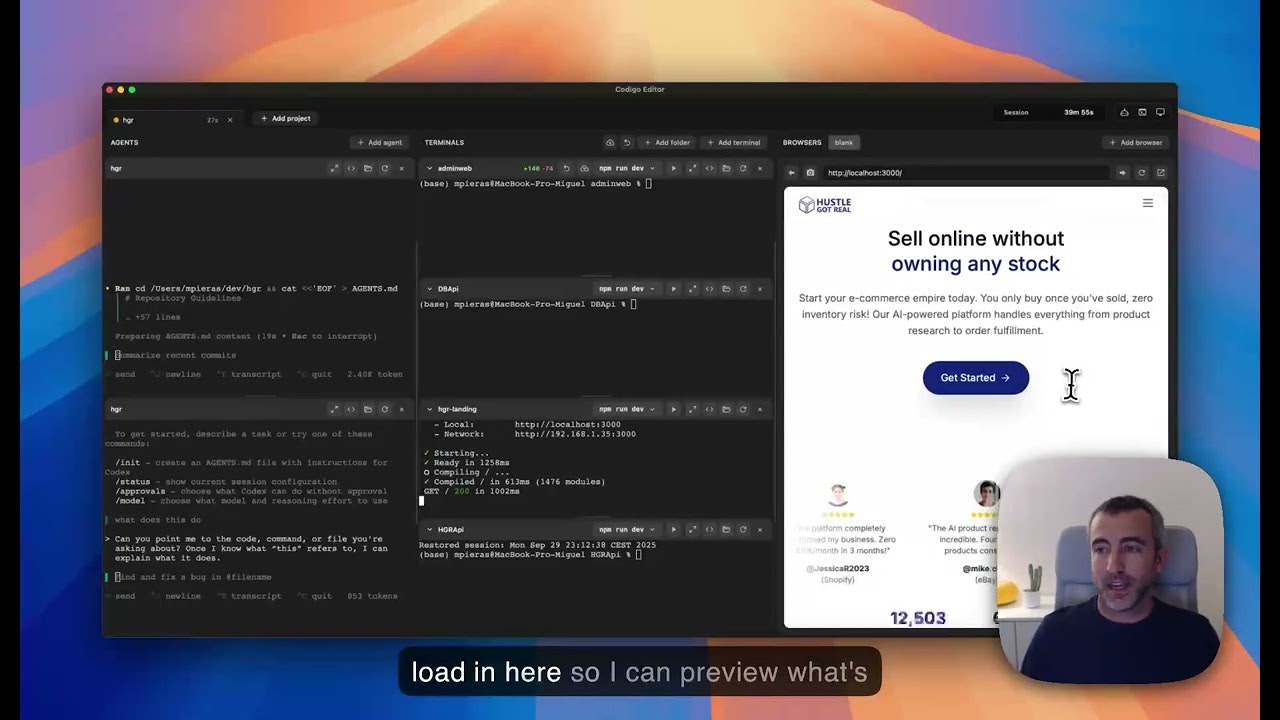Click the undo icon in adminweb row

566,168
